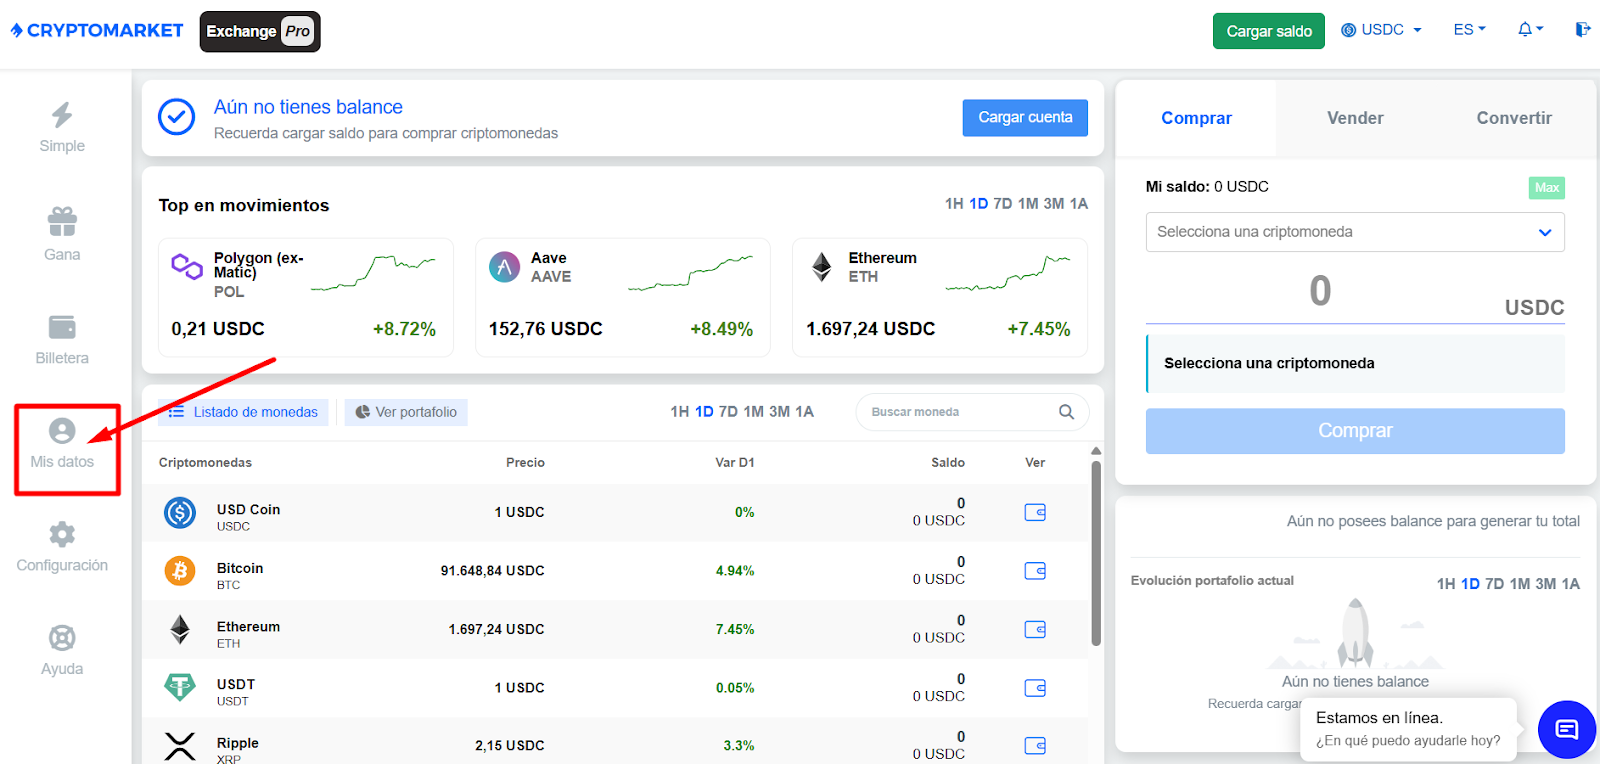Viewport: 1600px width, 764px height.
Task: Open the Exchange Pro mode button
Action: click(260, 31)
